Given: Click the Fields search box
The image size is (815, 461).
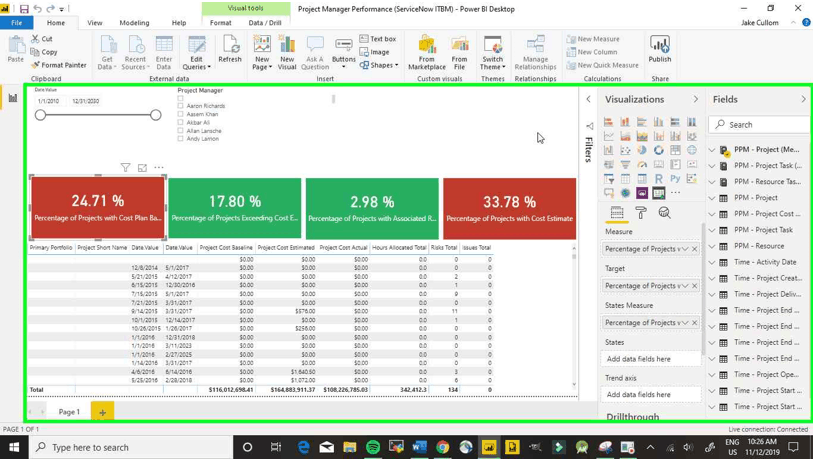Looking at the screenshot, I should [759, 125].
